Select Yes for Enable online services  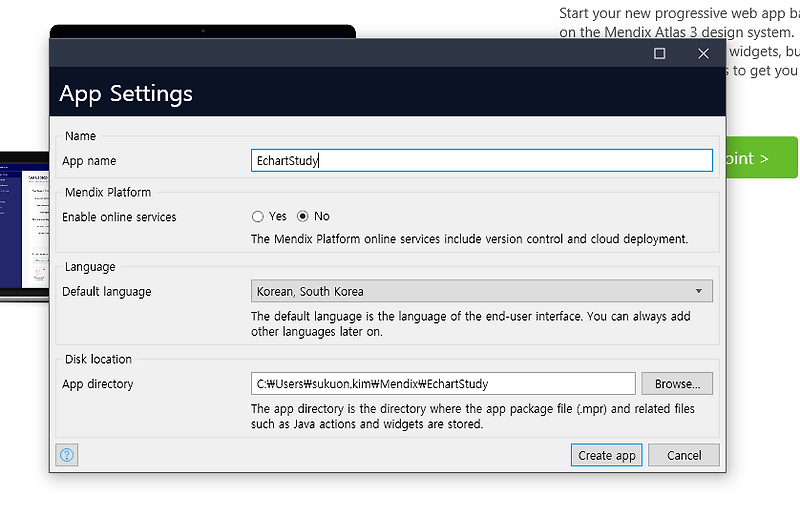pos(258,216)
